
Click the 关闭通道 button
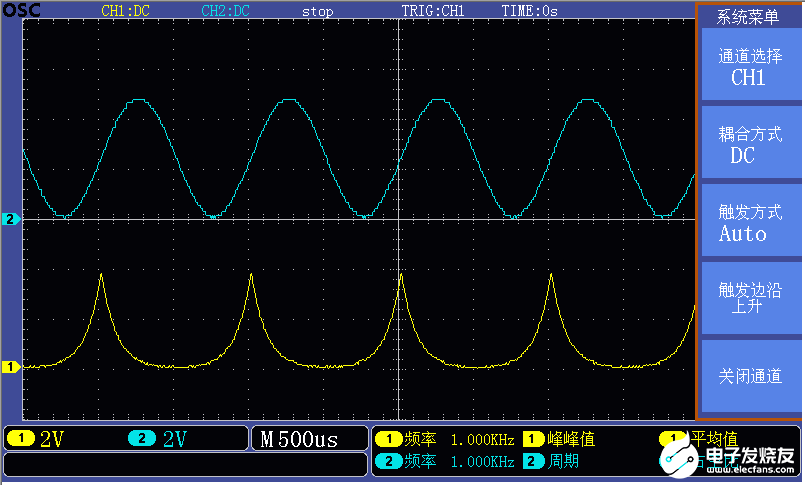tap(751, 376)
